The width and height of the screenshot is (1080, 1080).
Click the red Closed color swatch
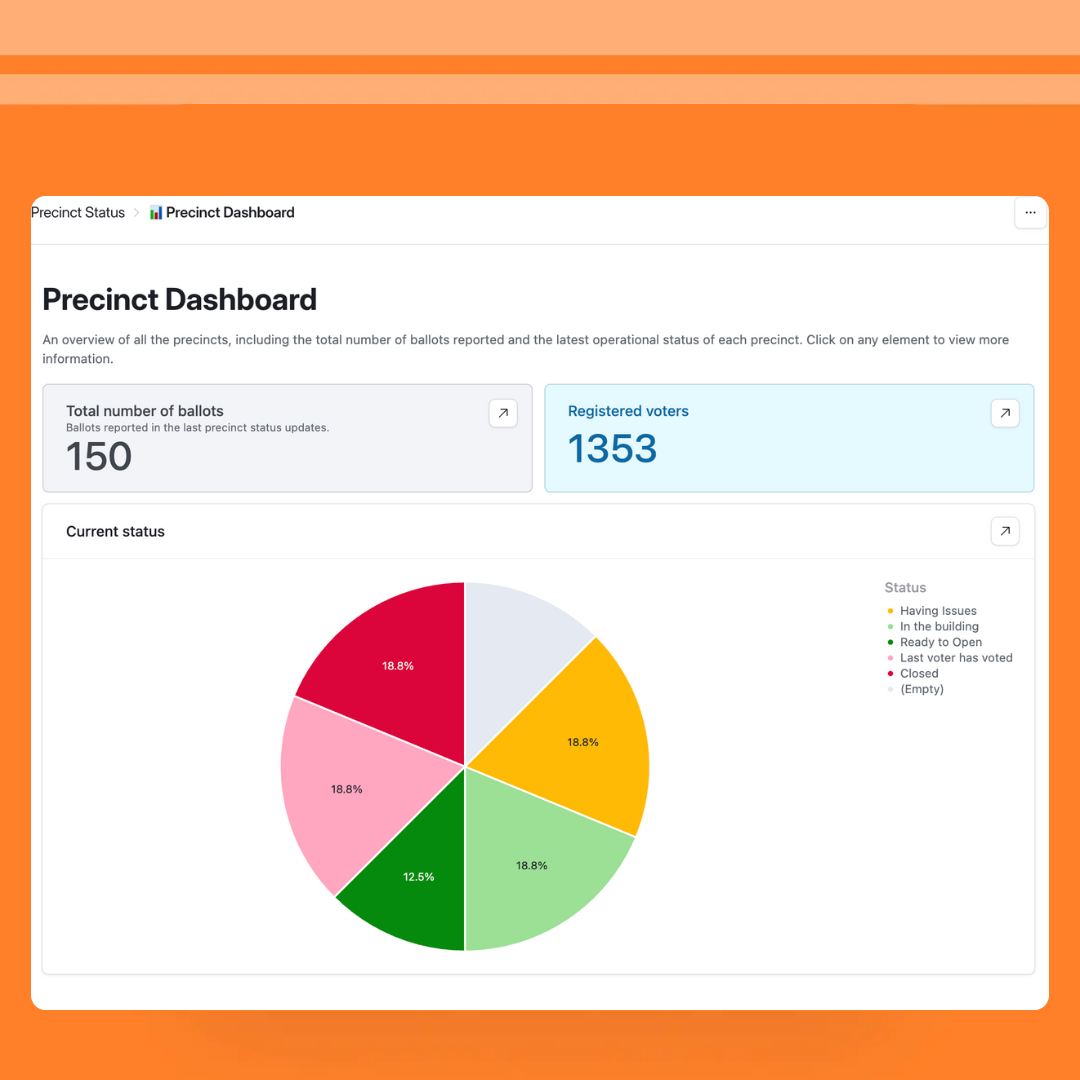pos(890,673)
